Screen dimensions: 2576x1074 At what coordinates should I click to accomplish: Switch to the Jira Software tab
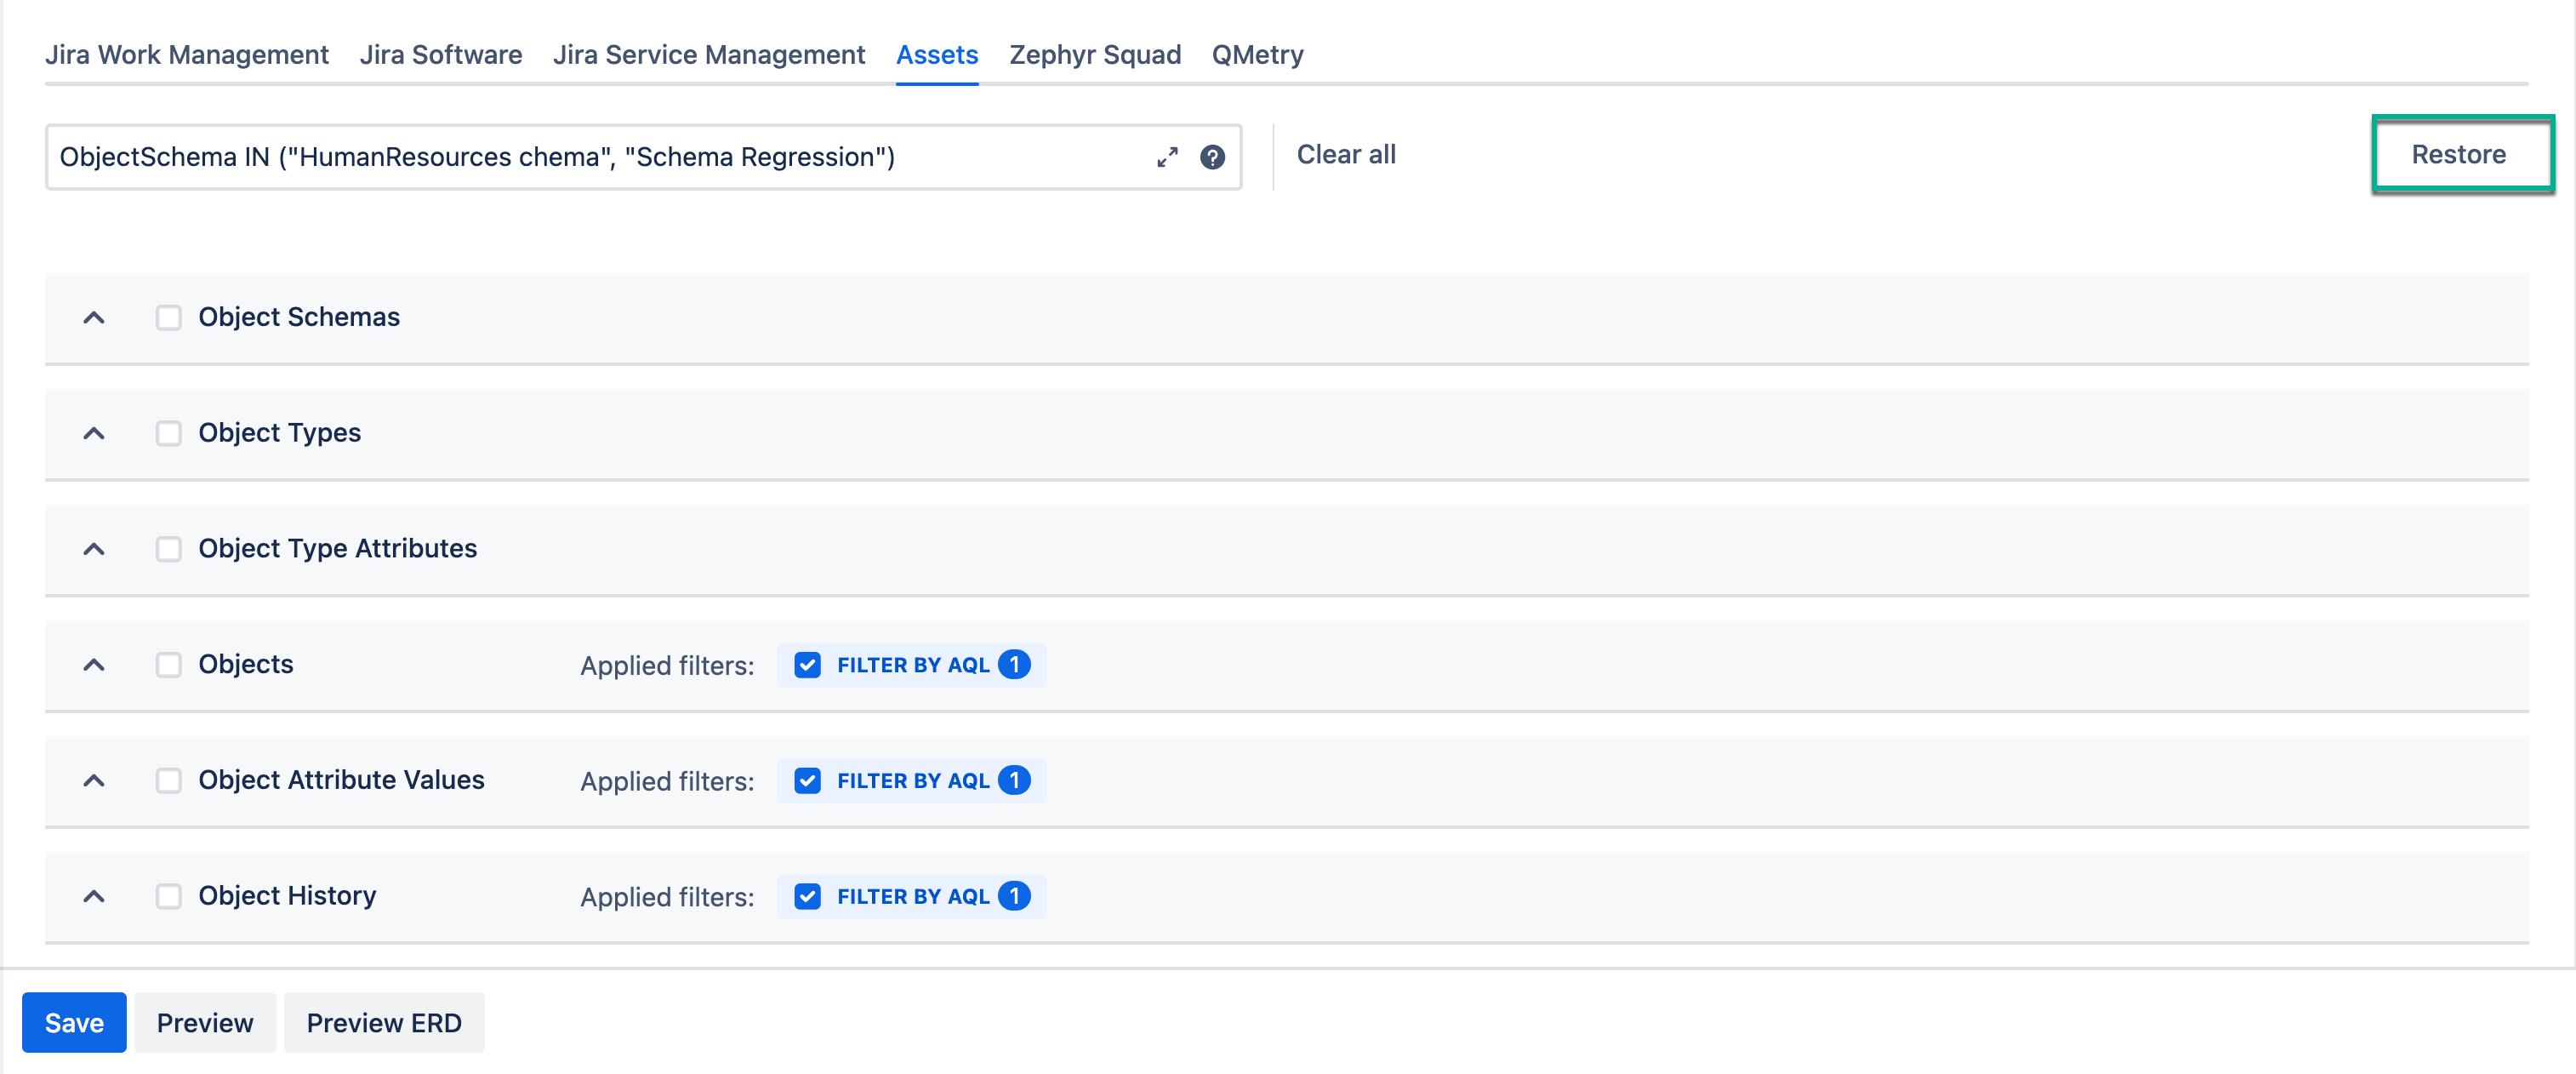441,55
